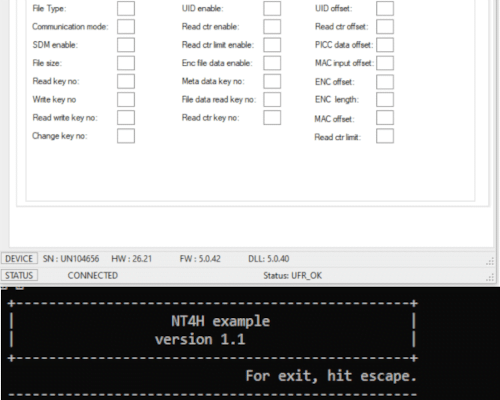This screenshot has height=400, width=500.
Task: Click the STATUS status bar label
Action: tap(19, 275)
